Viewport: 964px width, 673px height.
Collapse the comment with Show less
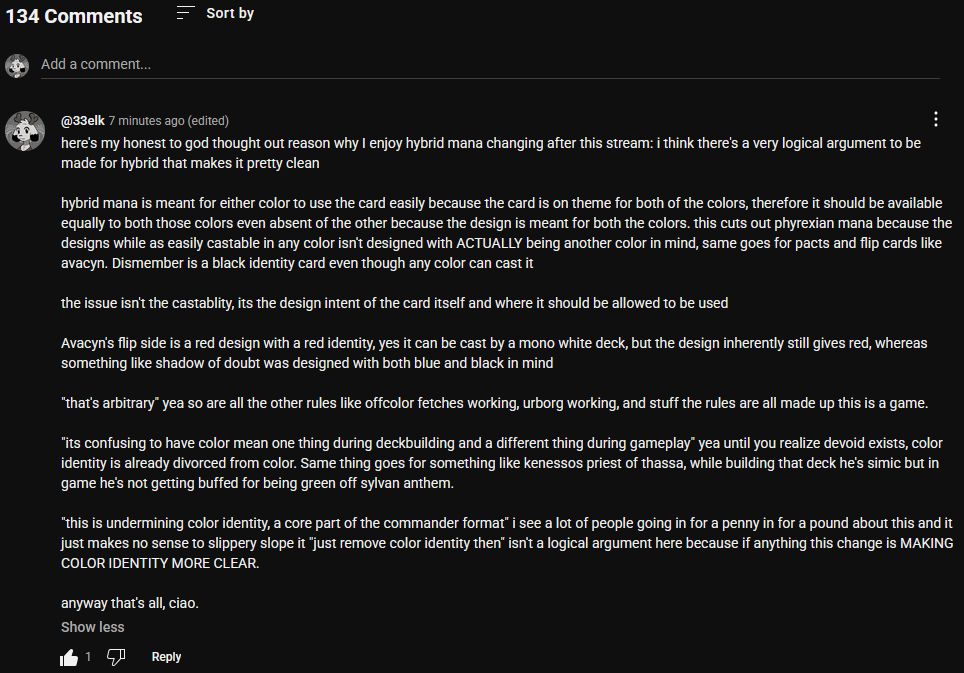tap(92, 627)
